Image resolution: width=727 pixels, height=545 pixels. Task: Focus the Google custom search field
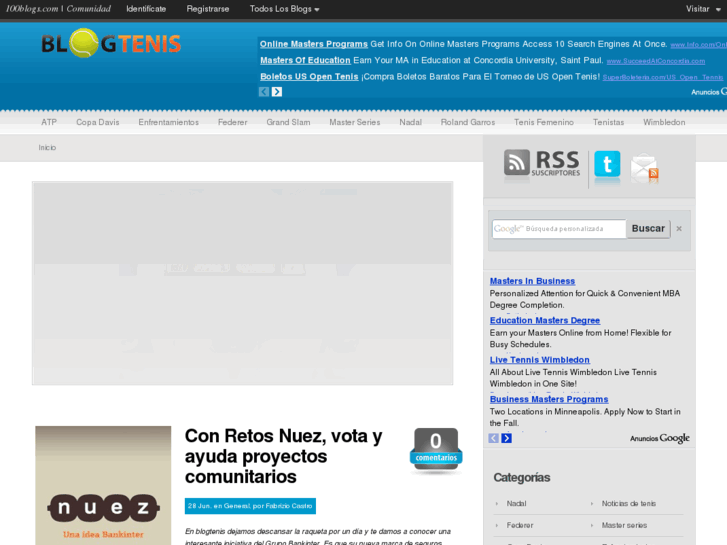[x=559, y=229]
